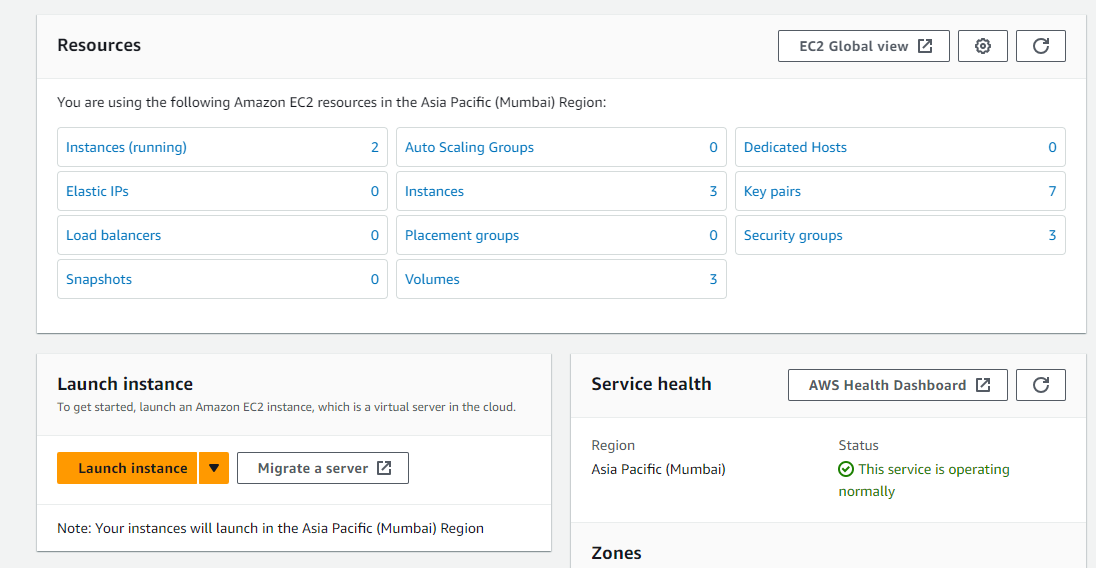1096x568 pixels.
Task: Open Dedicated Hosts resource
Action: tap(795, 147)
